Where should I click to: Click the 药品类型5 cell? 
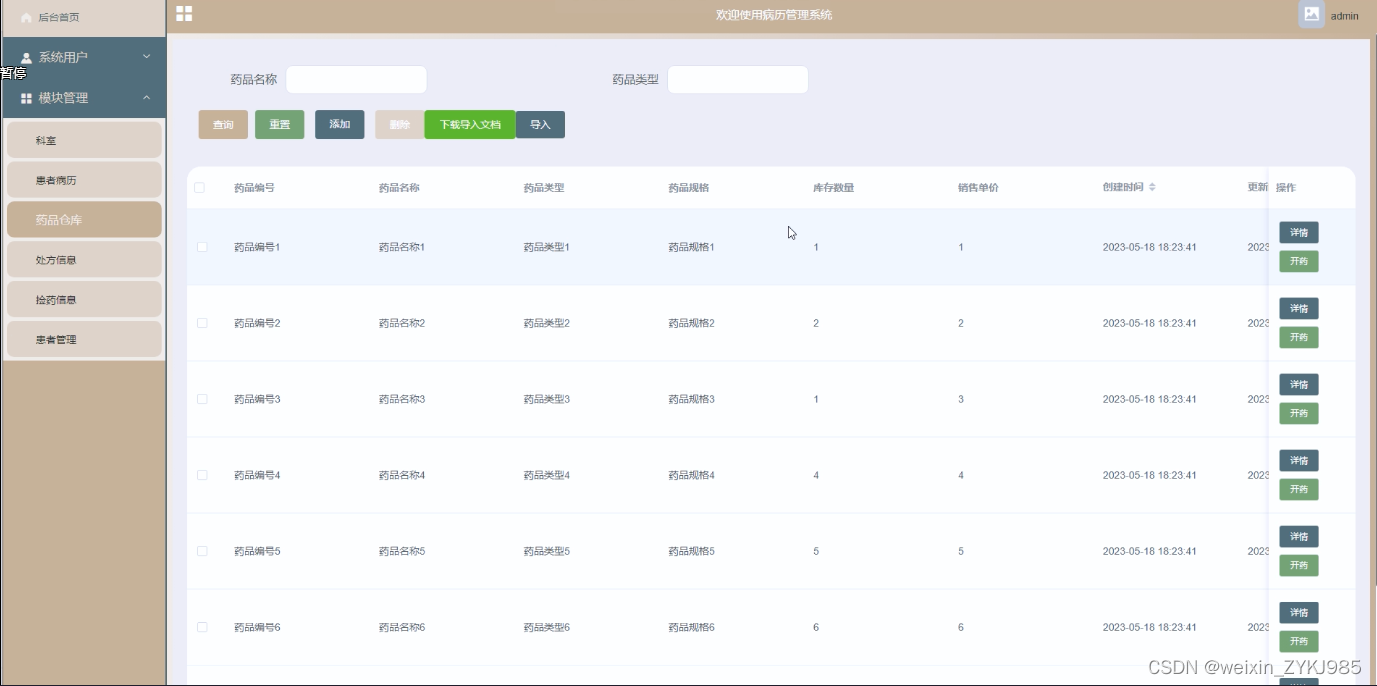click(547, 551)
